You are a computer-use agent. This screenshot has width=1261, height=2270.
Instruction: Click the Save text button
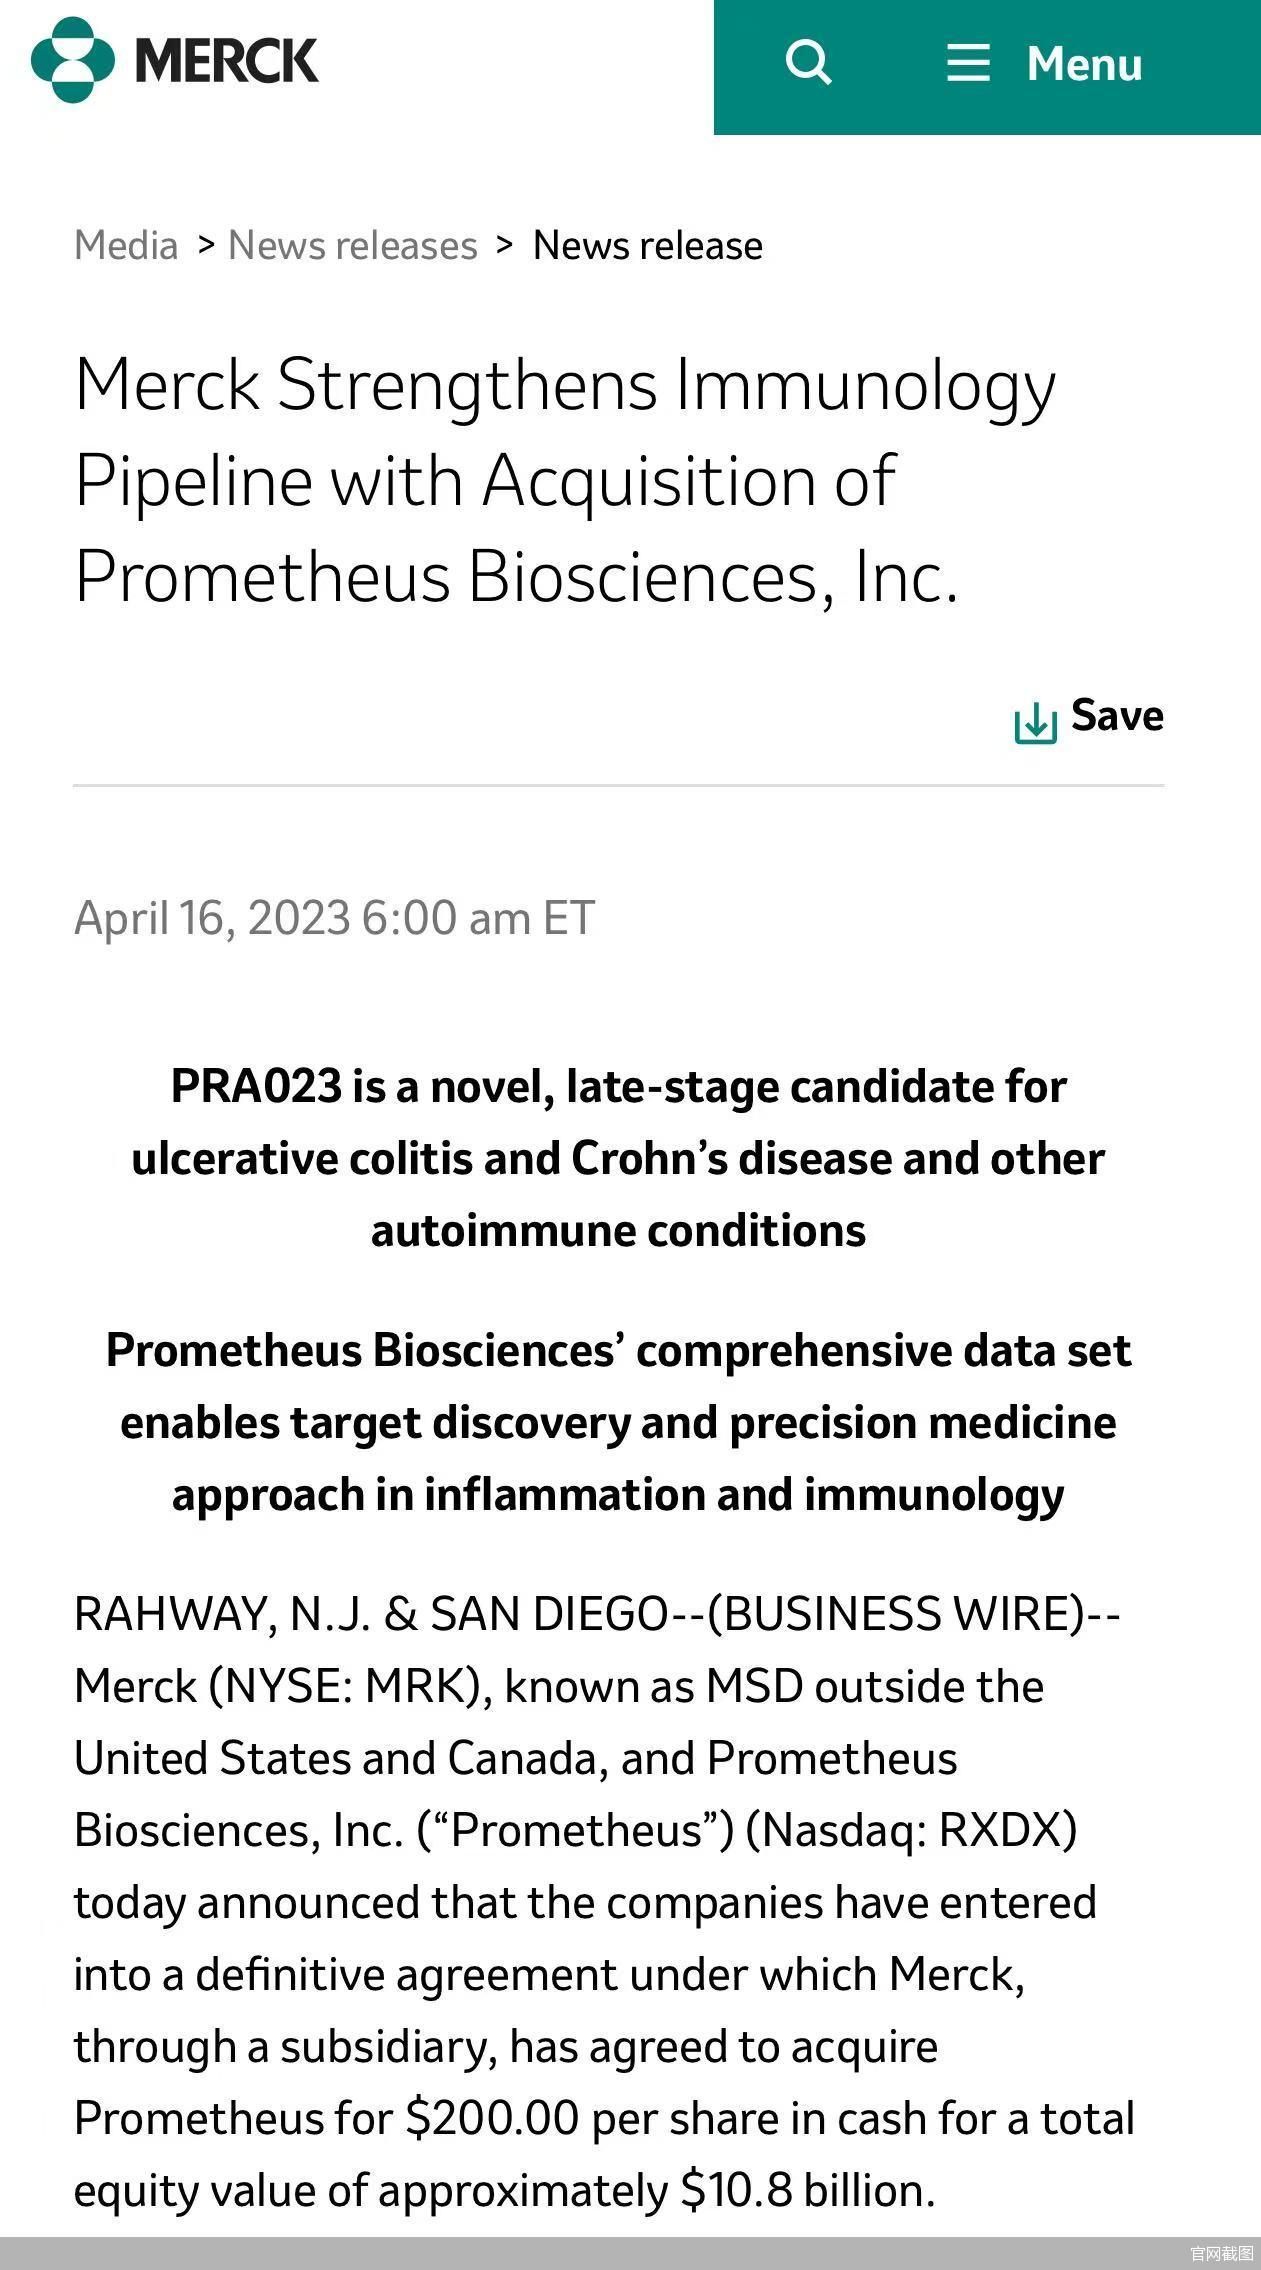pos(1117,716)
